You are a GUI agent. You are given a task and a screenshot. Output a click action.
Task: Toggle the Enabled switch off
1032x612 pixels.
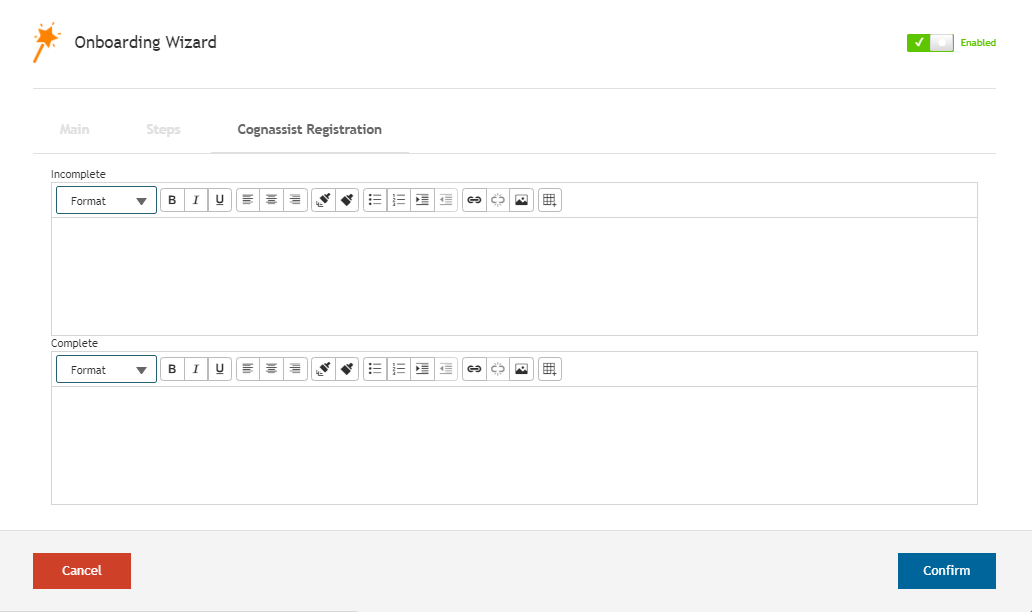click(x=930, y=42)
